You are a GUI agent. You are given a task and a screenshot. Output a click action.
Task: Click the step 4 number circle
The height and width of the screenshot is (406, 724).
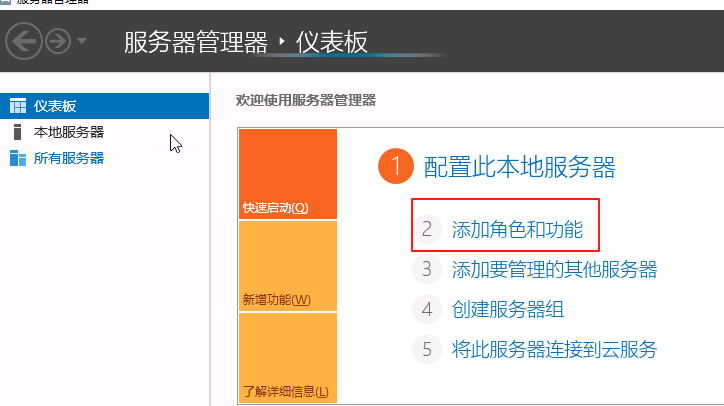427,309
